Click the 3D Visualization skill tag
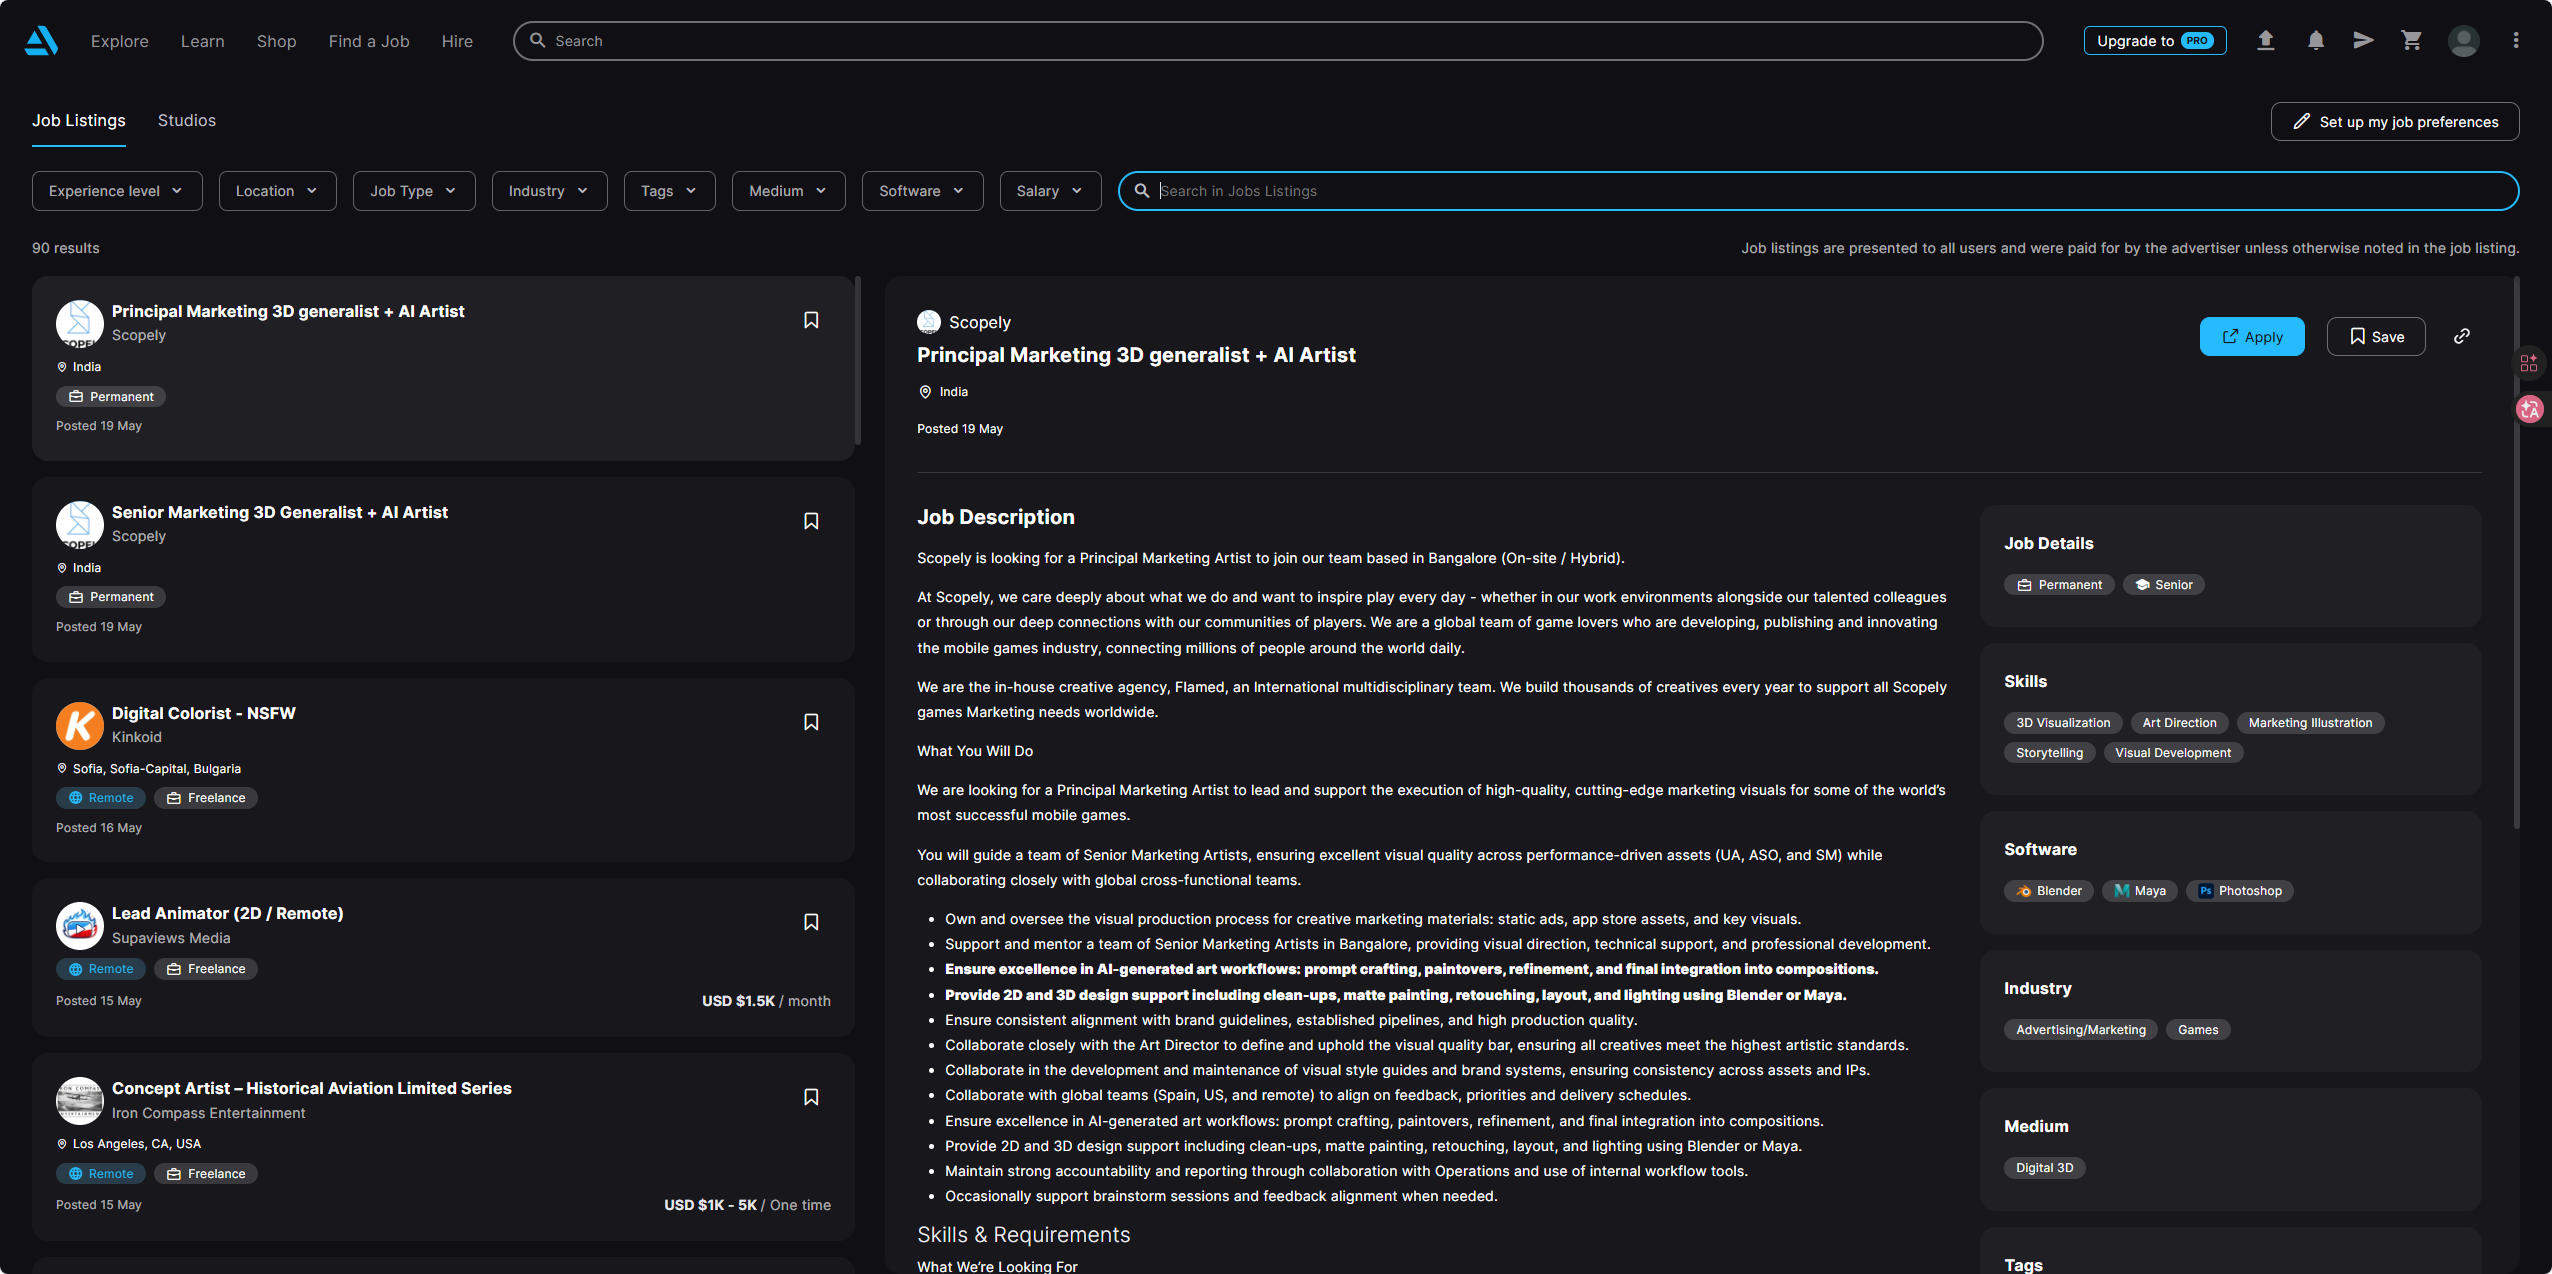This screenshot has height=1274, width=2552. click(x=2063, y=723)
